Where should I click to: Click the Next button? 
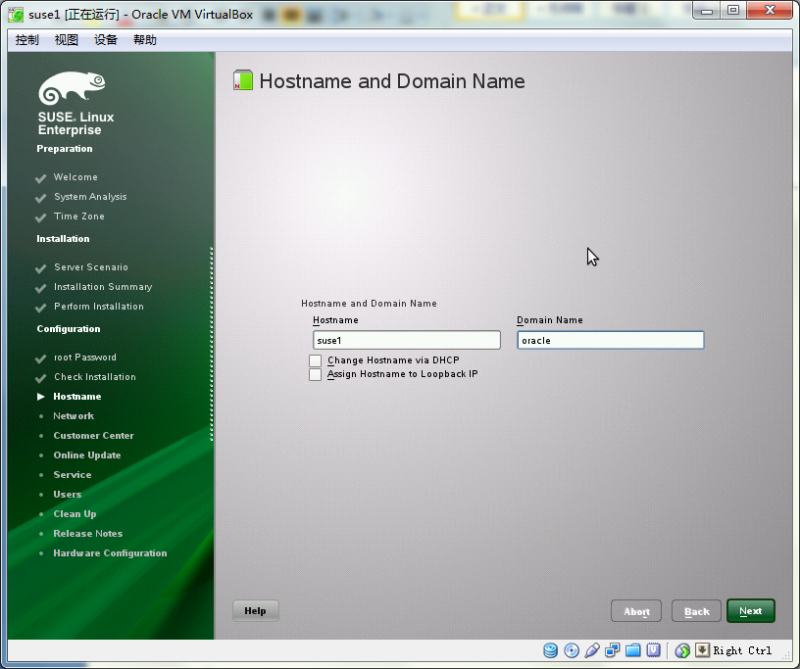tap(751, 610)
